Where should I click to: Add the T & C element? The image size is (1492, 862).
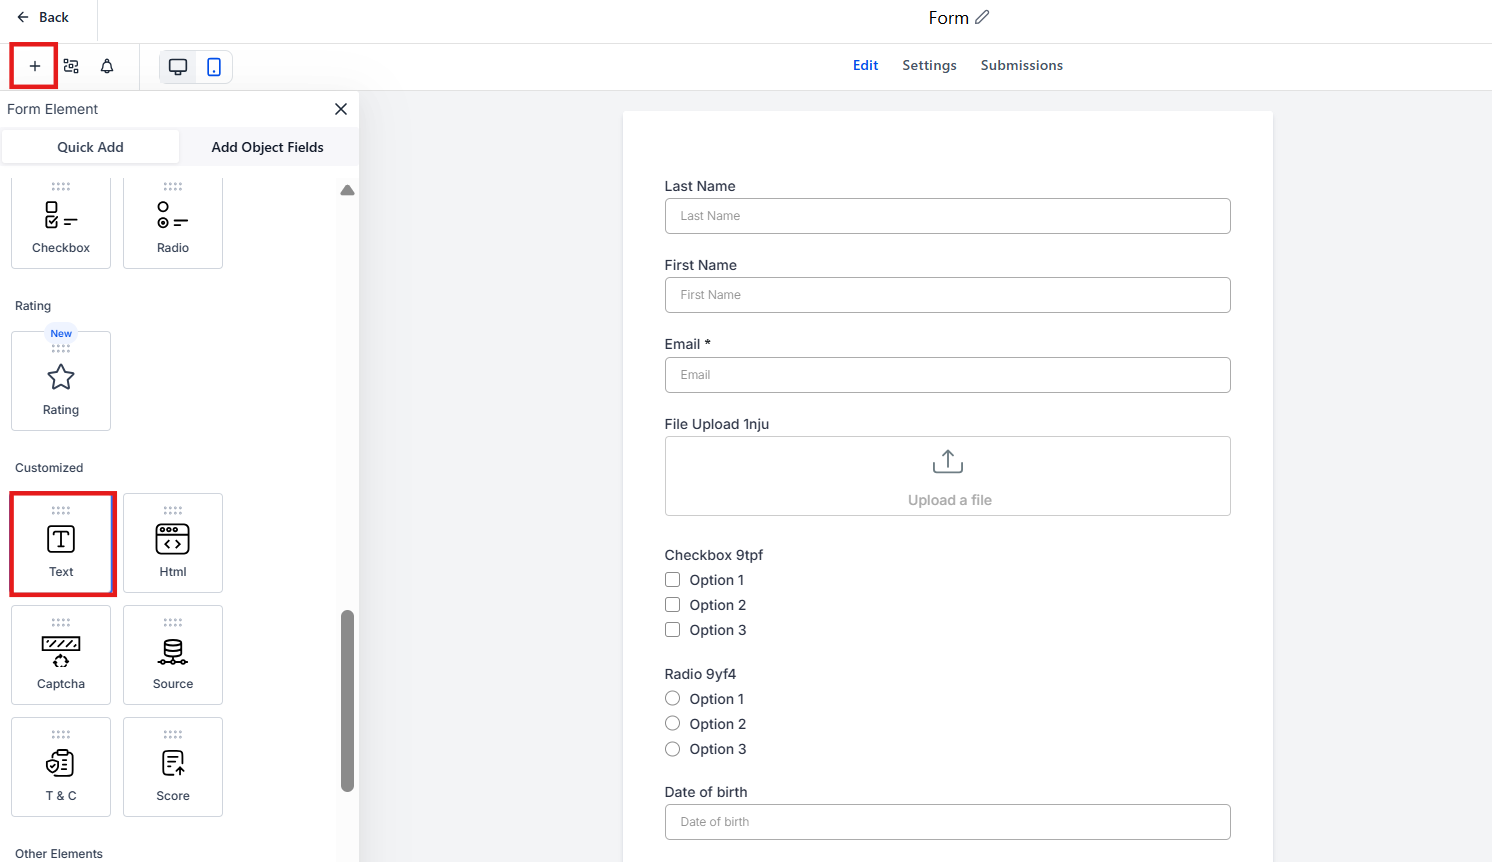pyautogui.click(x=61, y=767)
